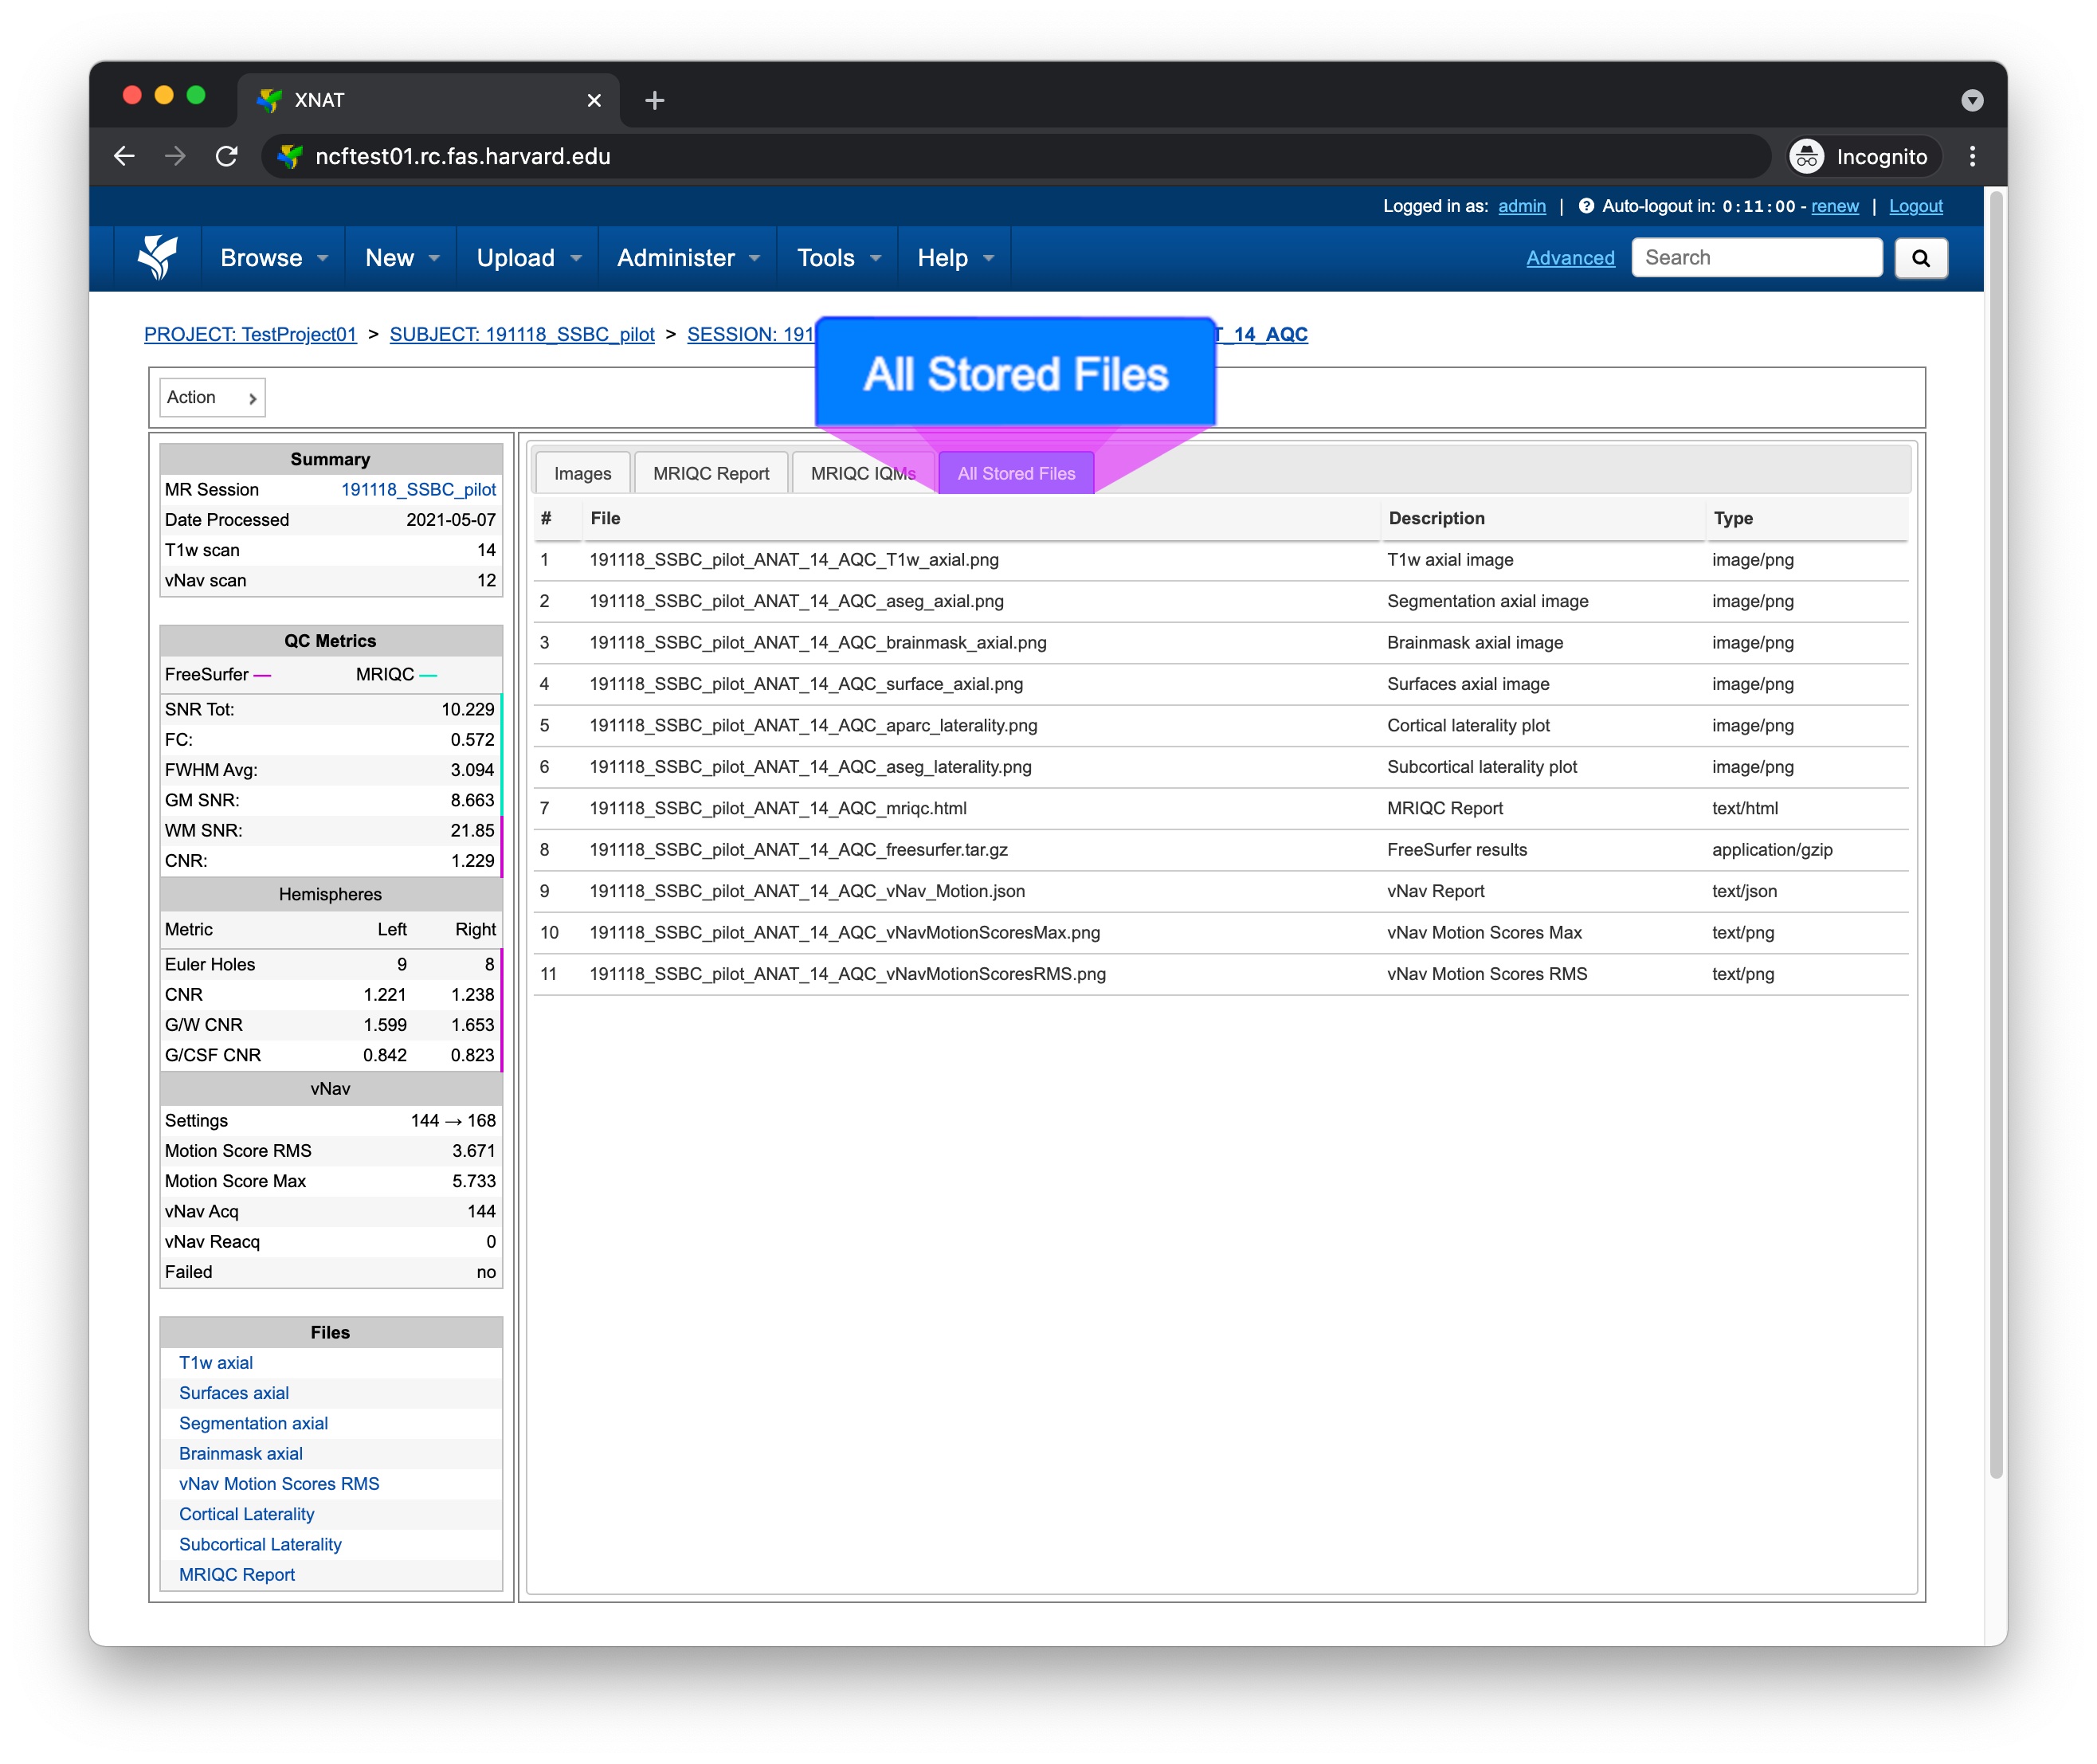The height and width of the screenshot is (1764, 2097).
Task: Go back with browser back arrow
Action: coord(124,156)
